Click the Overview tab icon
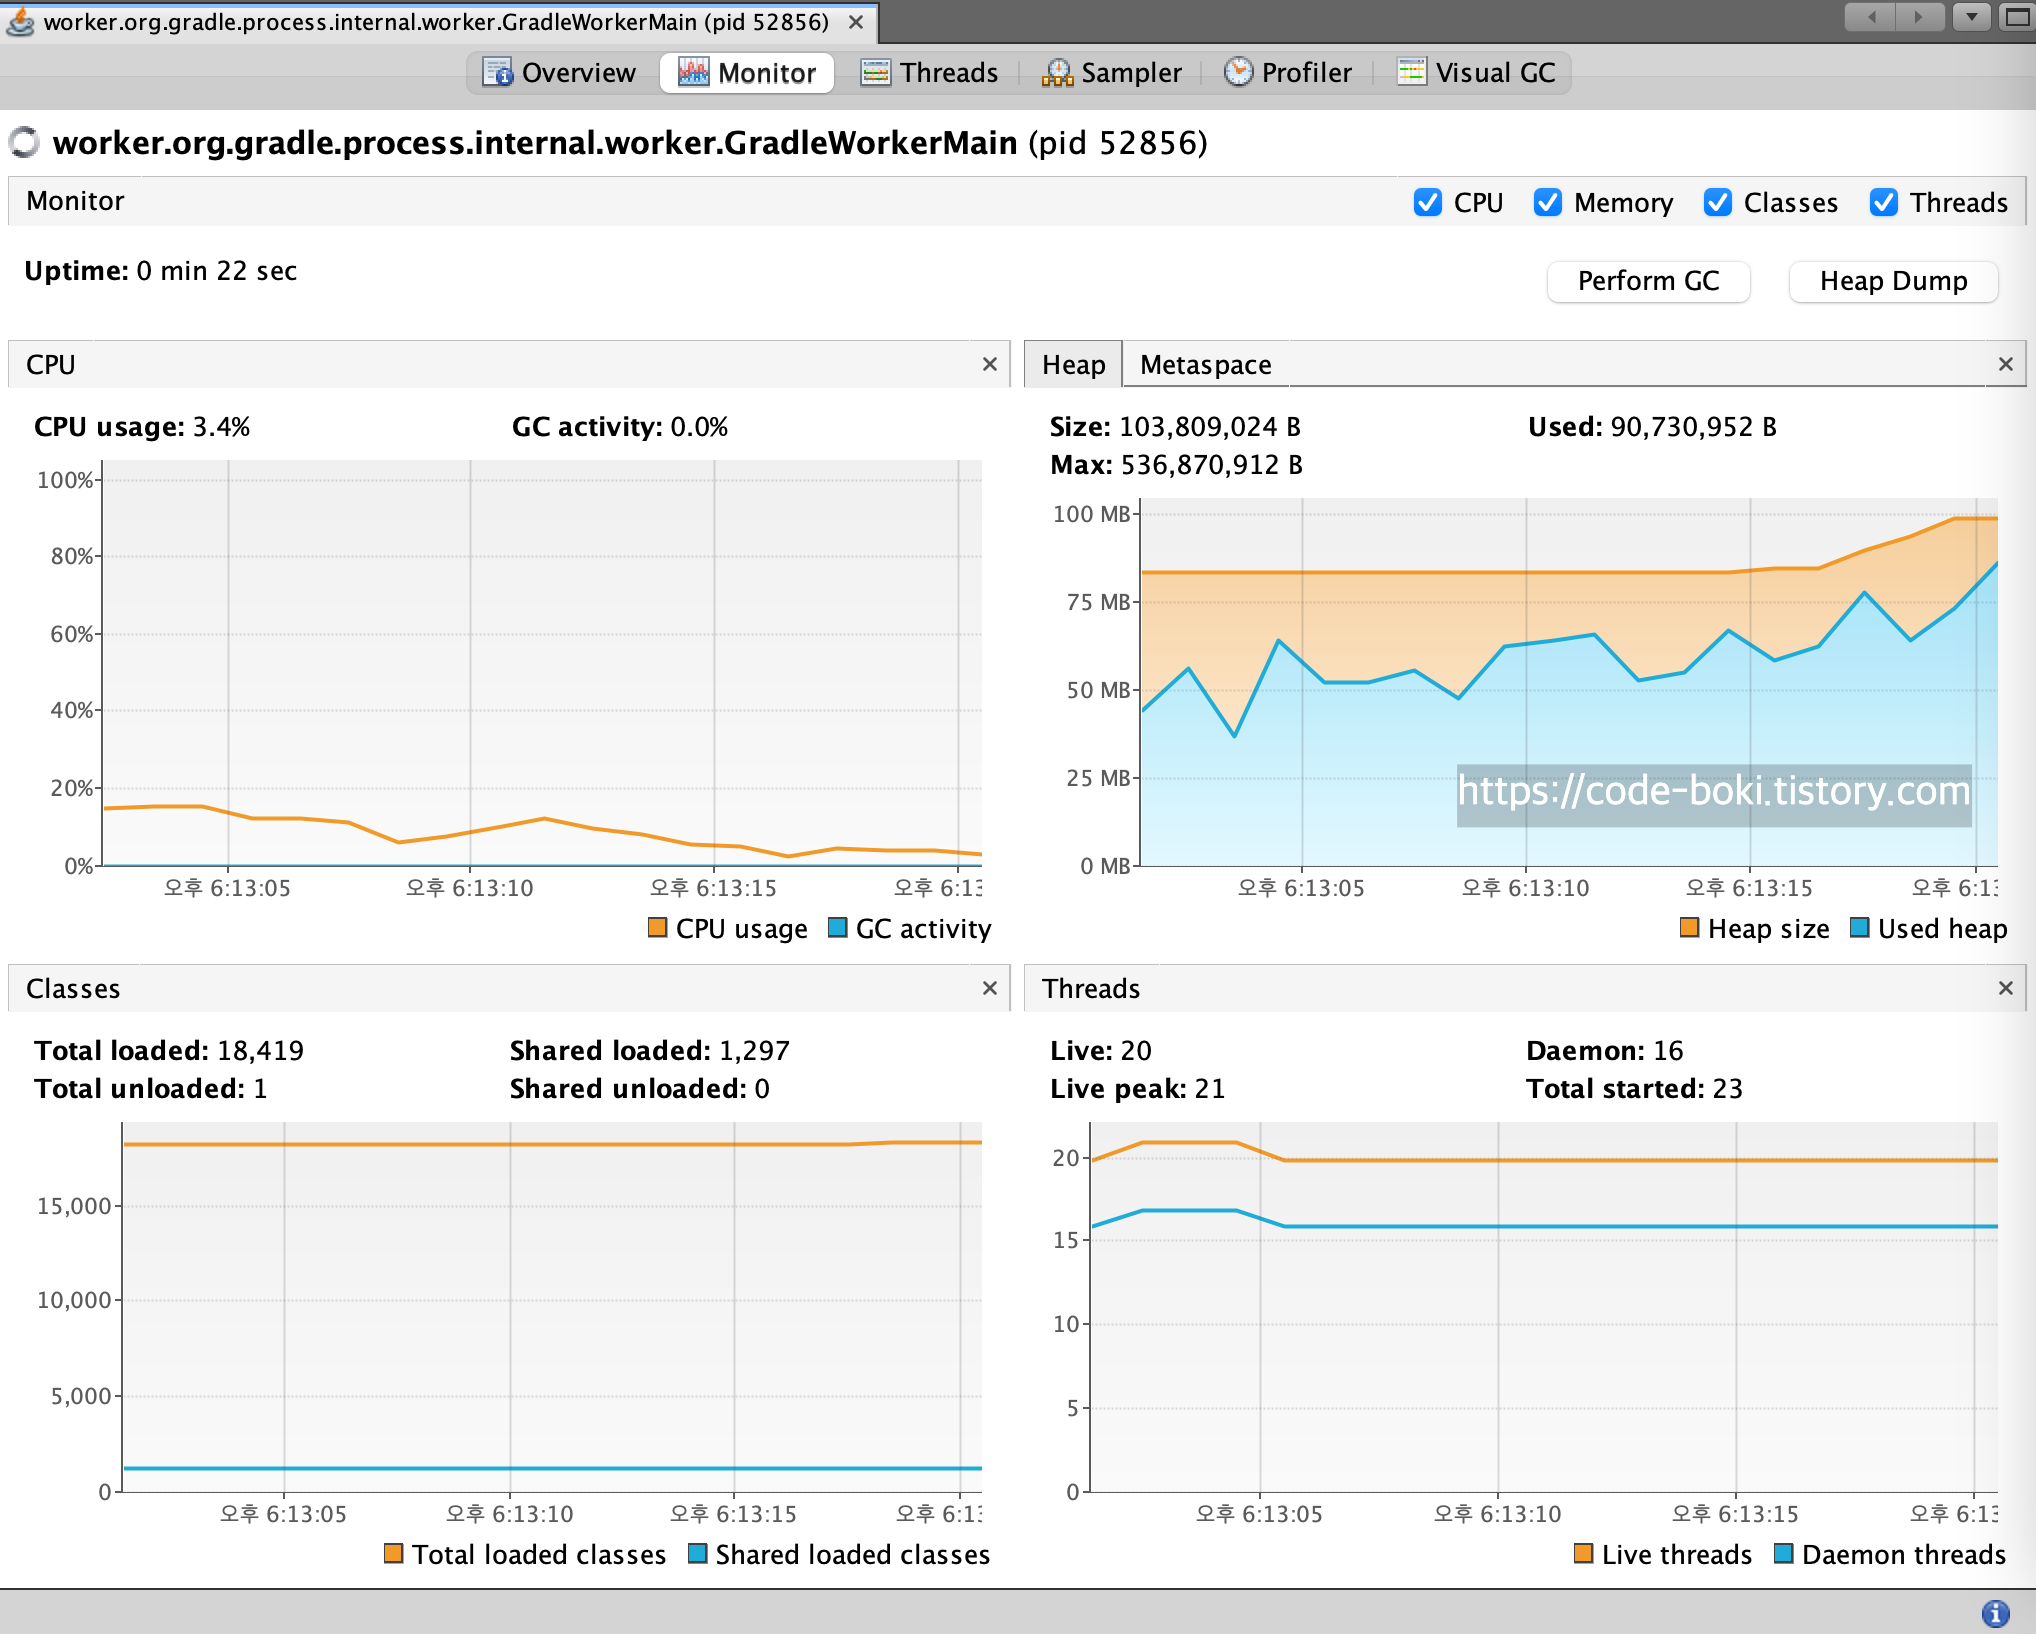This screenshot has height=1634, width=2036. click(497, 73)
